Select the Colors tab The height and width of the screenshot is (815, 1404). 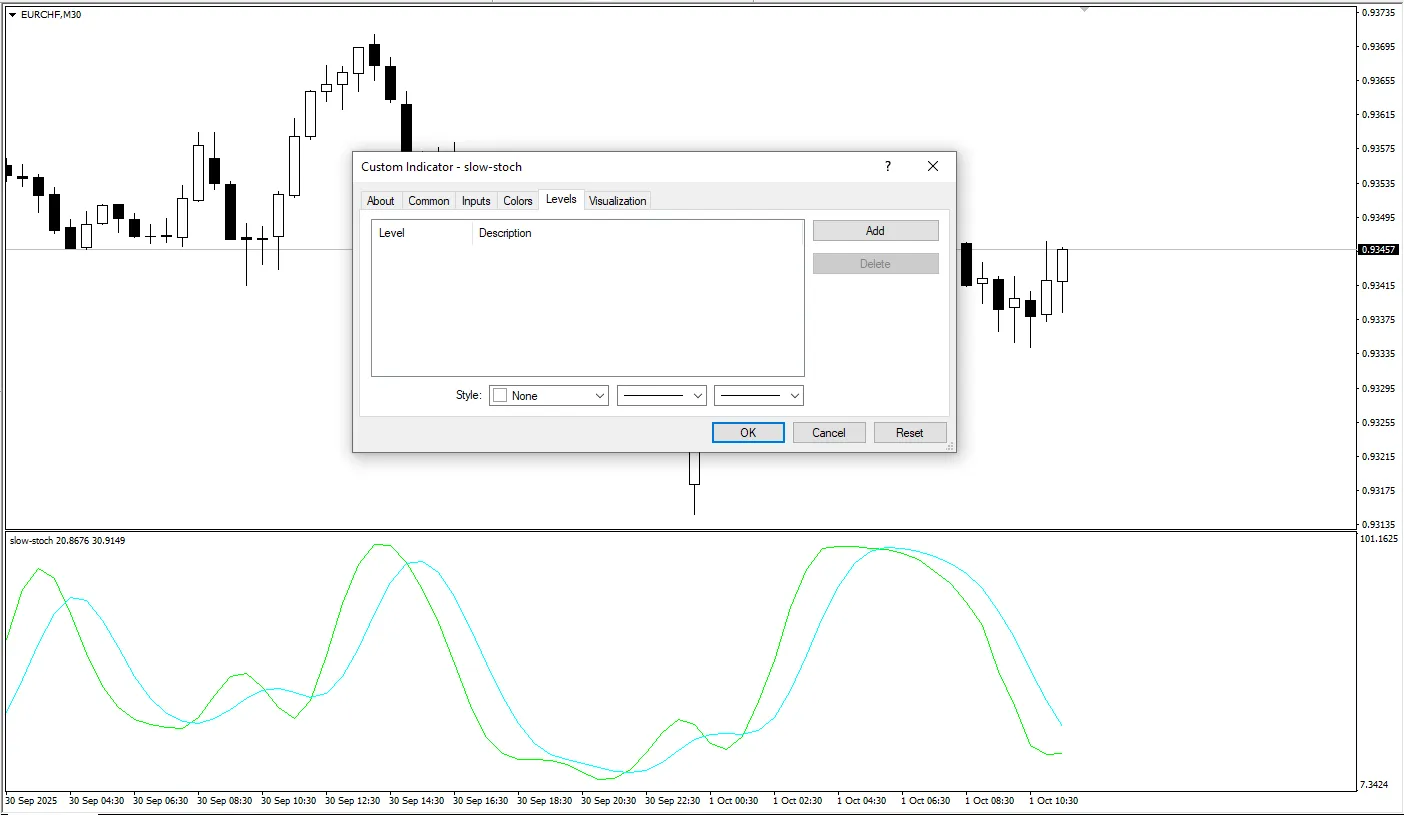[517, 201]
